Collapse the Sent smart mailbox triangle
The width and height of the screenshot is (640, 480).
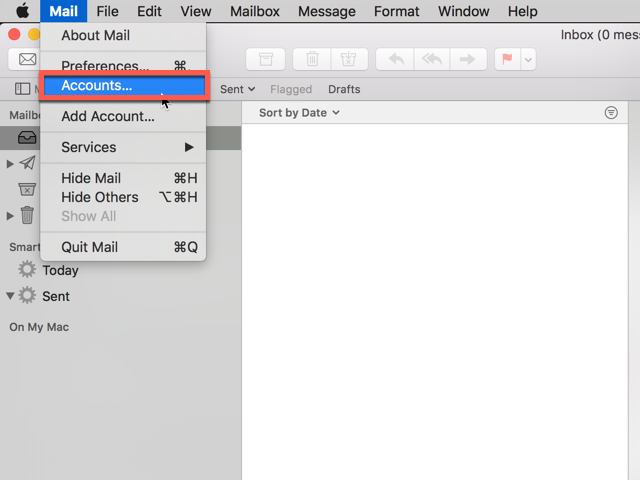(x=10, y=296)
